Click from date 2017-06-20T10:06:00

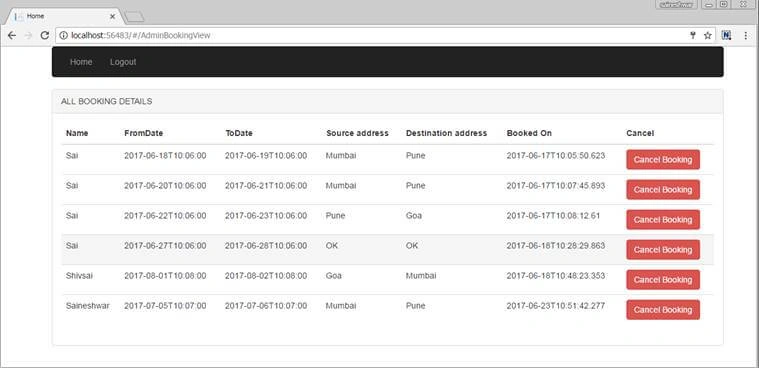click(x=165, y=186)
